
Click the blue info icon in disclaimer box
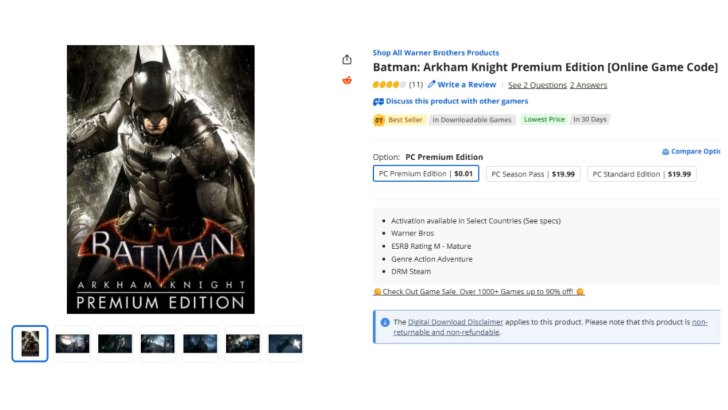385,322
